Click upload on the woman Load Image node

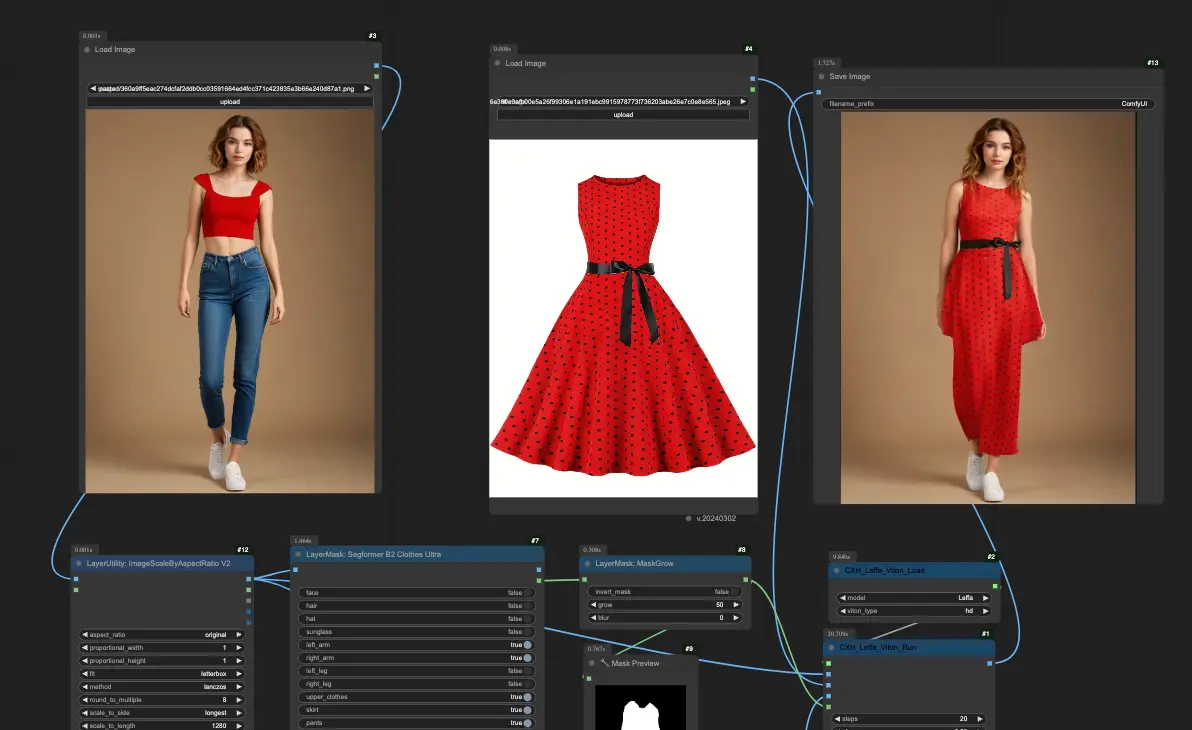pos(229,101)
